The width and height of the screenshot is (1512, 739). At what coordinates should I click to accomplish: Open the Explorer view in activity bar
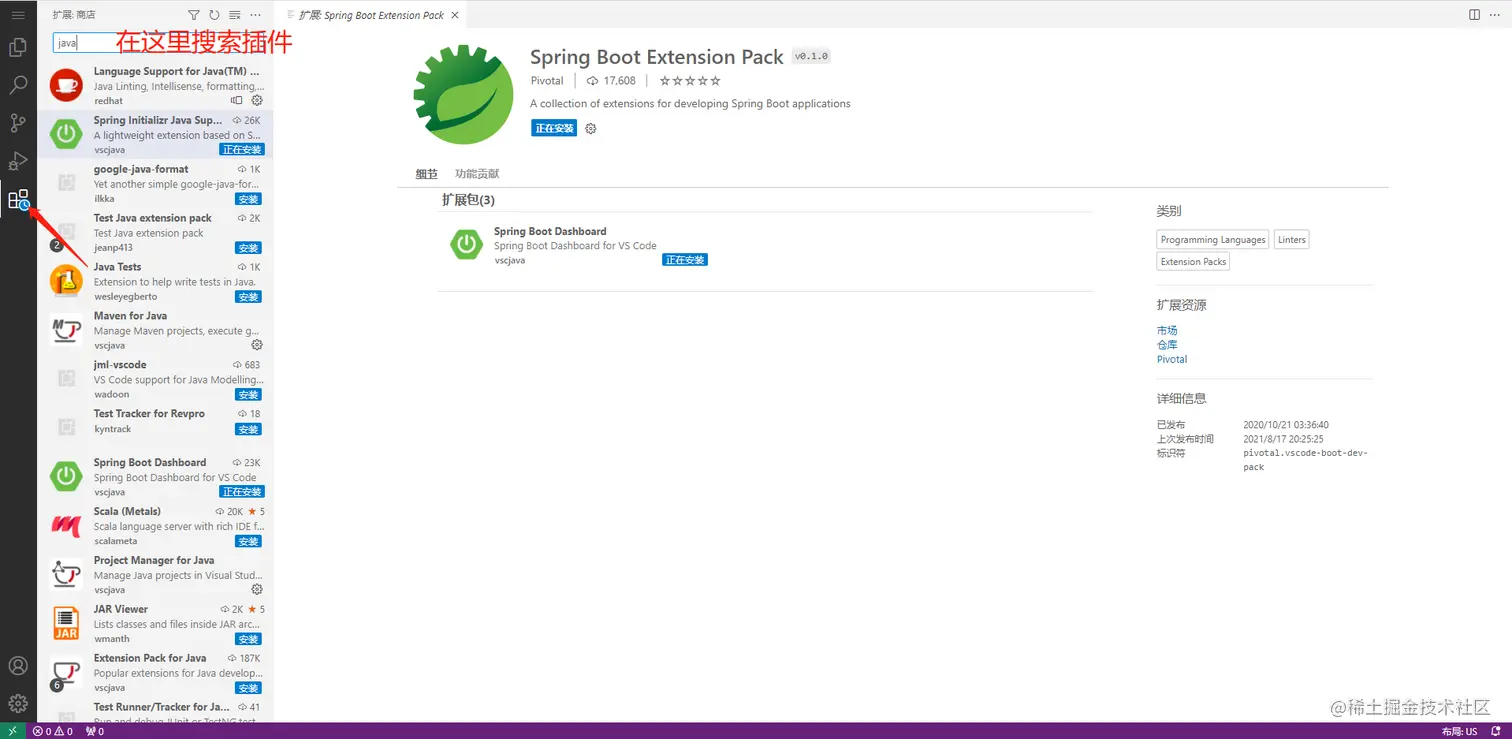coord(18,47)
